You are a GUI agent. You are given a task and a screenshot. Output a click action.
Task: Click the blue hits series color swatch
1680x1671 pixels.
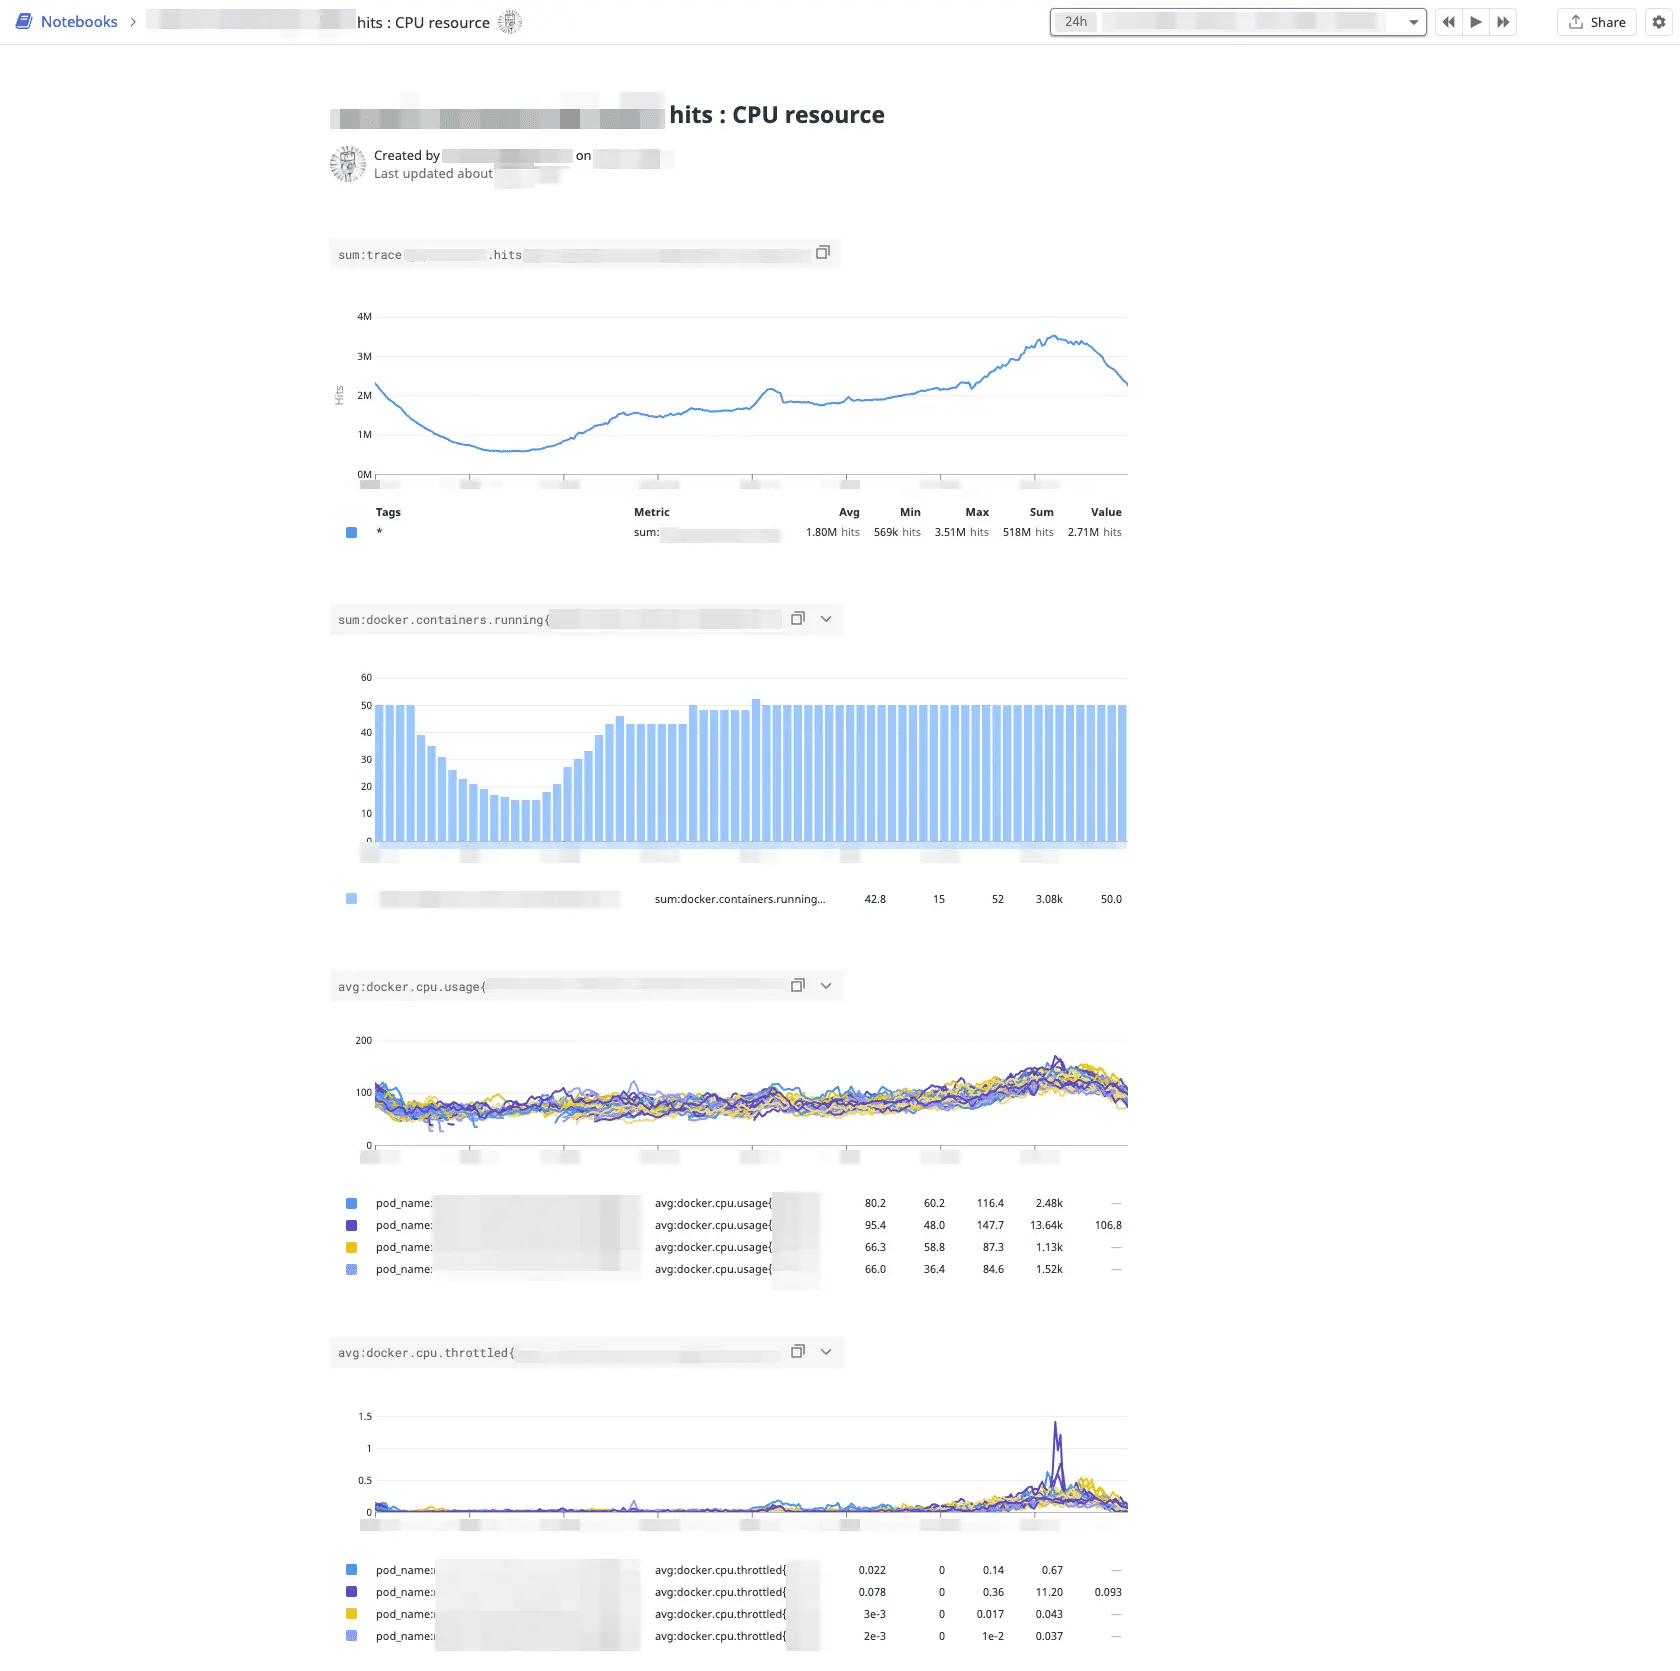[351, 533]
